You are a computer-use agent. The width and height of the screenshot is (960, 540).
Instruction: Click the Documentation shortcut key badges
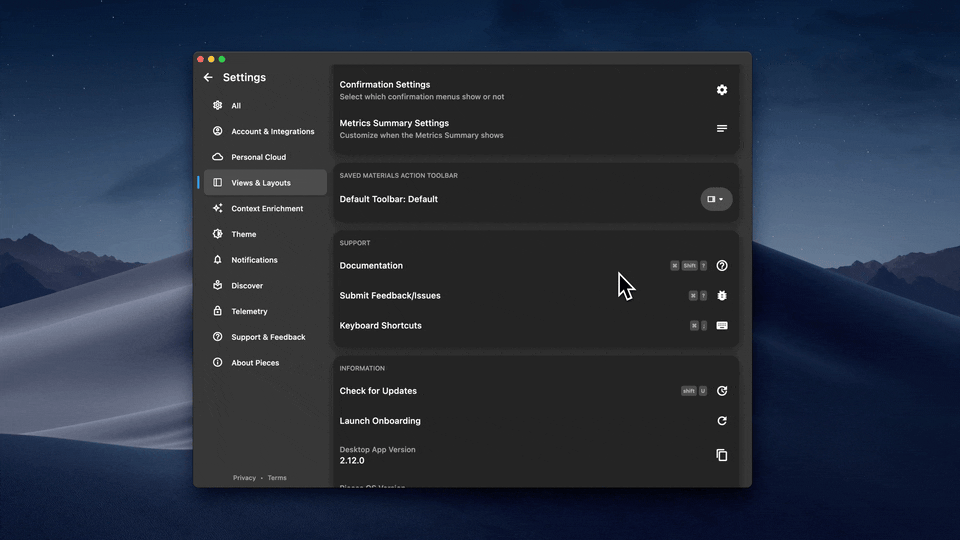click(689, 266)
